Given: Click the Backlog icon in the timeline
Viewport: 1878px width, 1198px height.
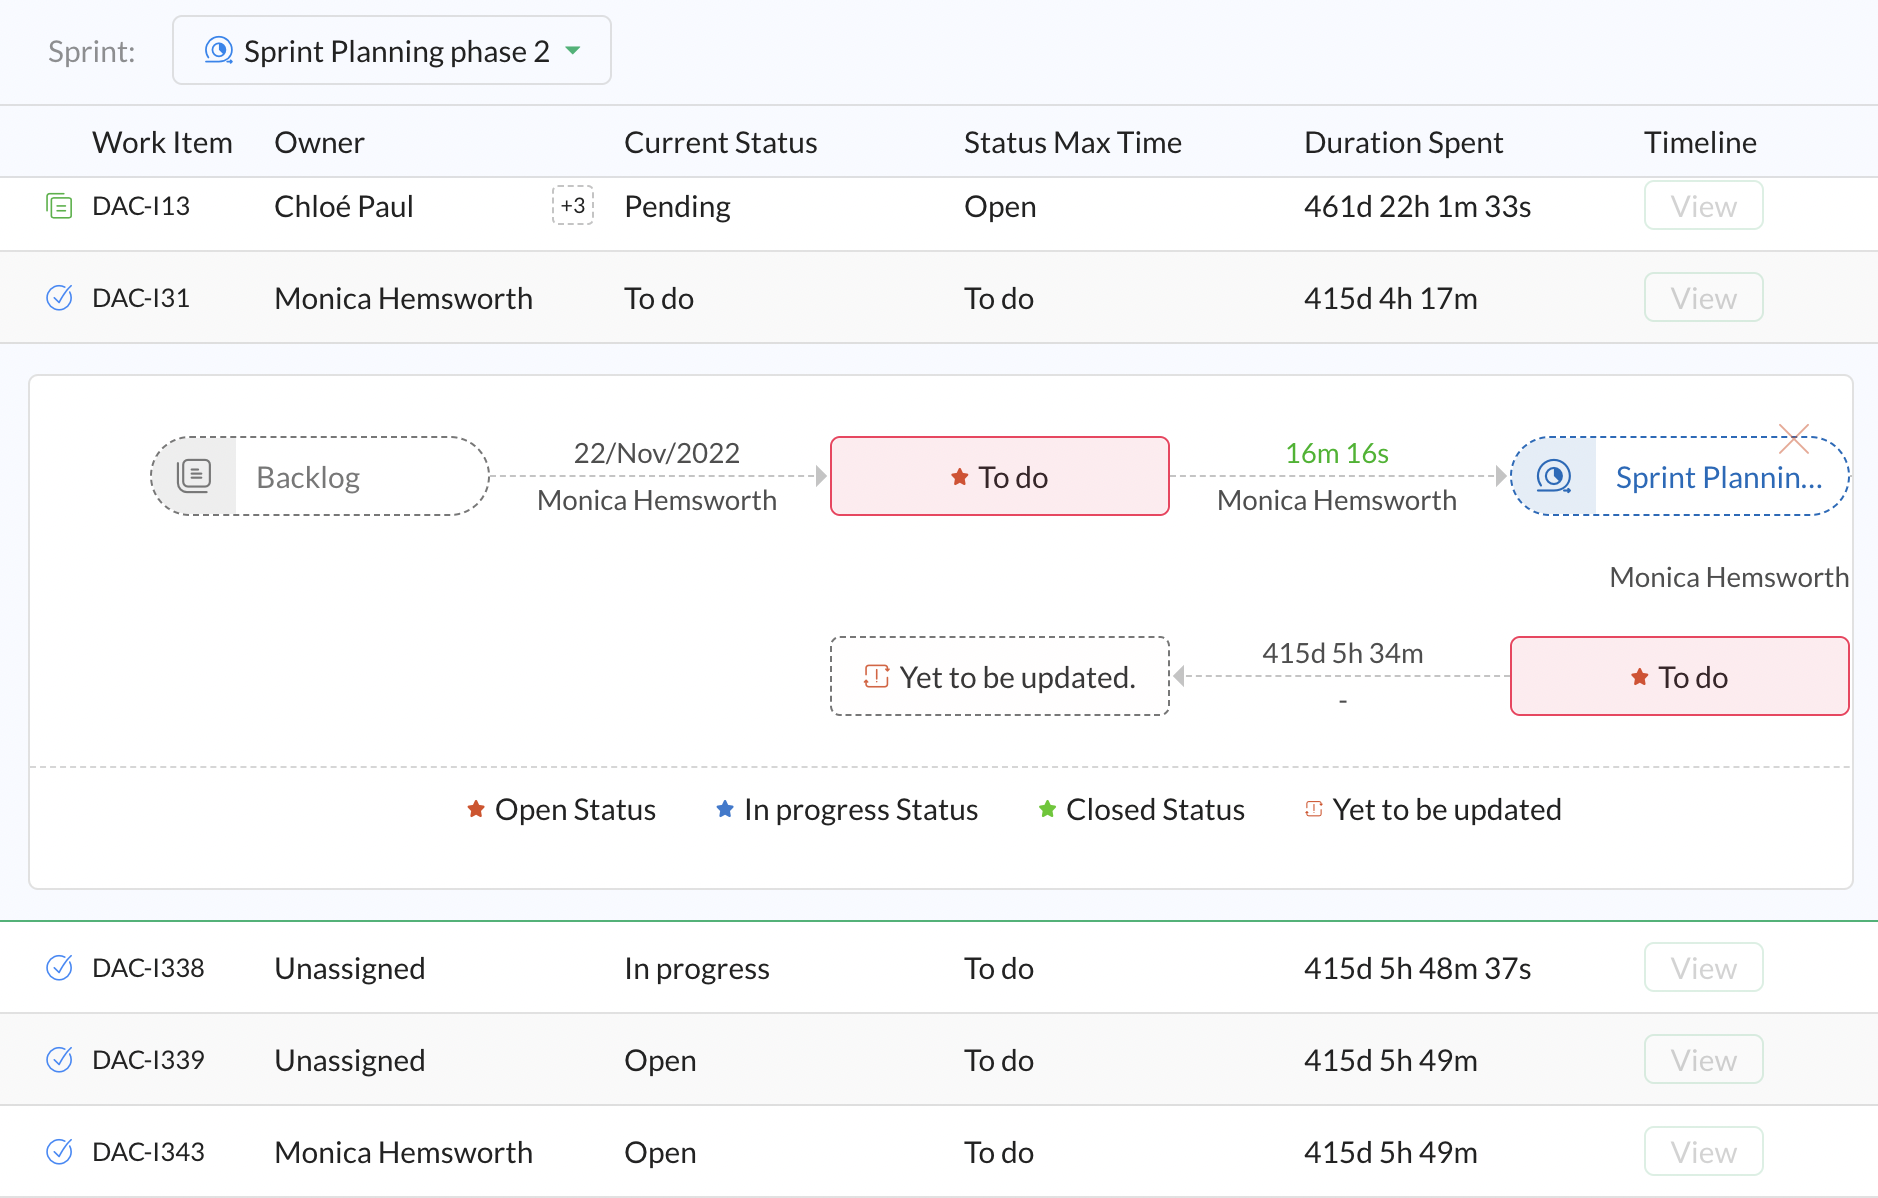Looking at the screenshot, I should point(194,476).
